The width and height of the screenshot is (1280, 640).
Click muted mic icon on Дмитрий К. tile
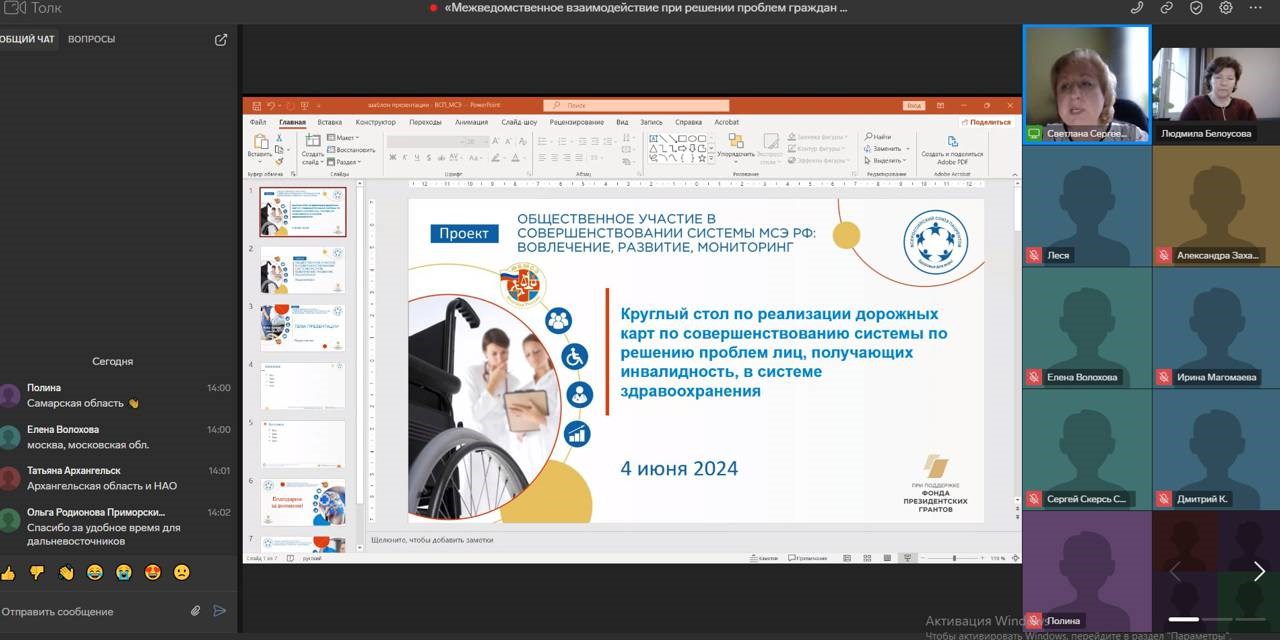click(x=1164, y=499)
